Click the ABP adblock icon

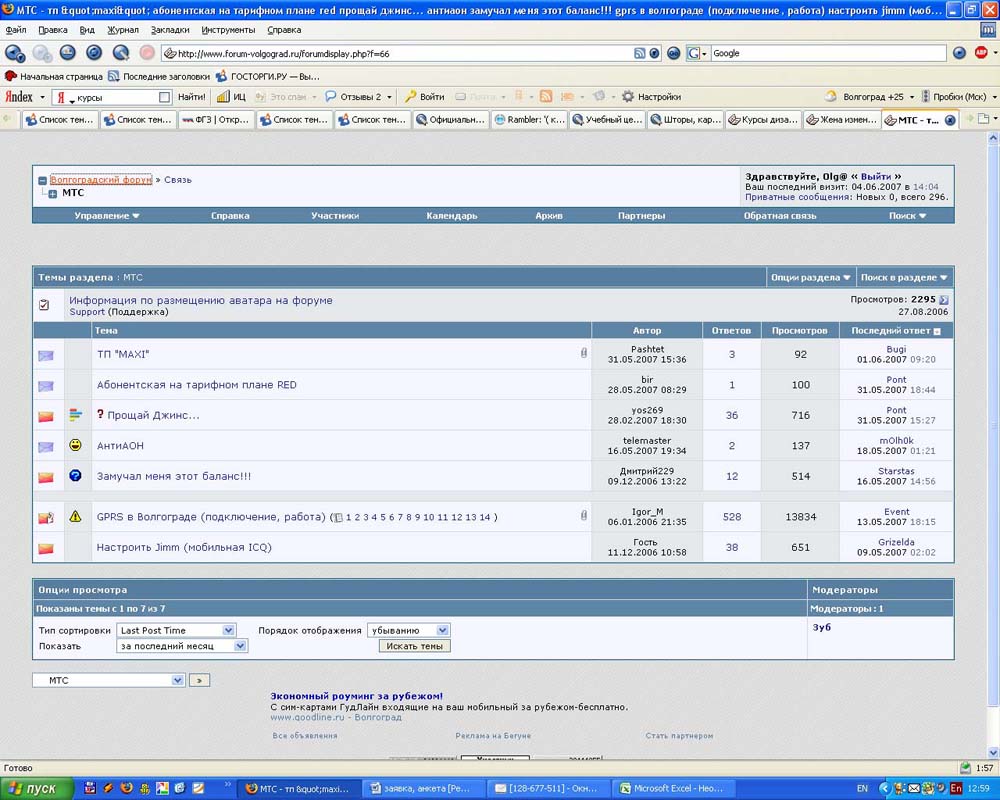[981, 53]
